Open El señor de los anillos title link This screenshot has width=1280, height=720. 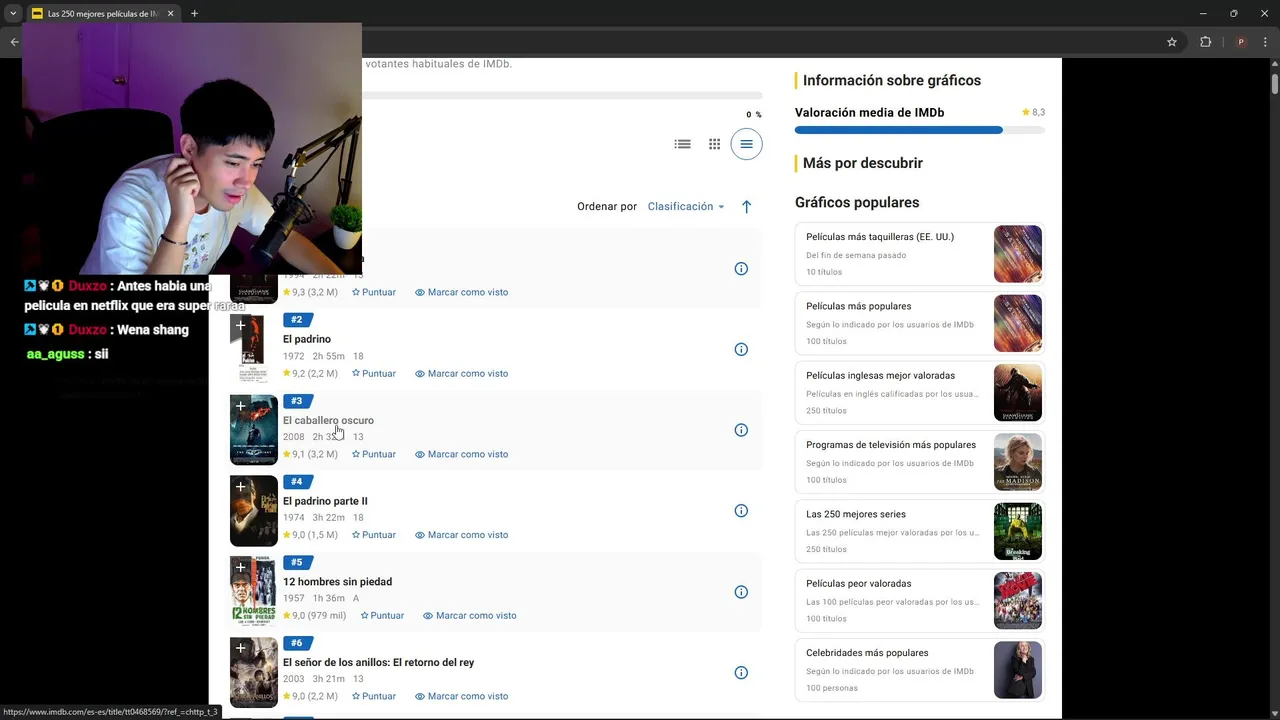point(378,662)
